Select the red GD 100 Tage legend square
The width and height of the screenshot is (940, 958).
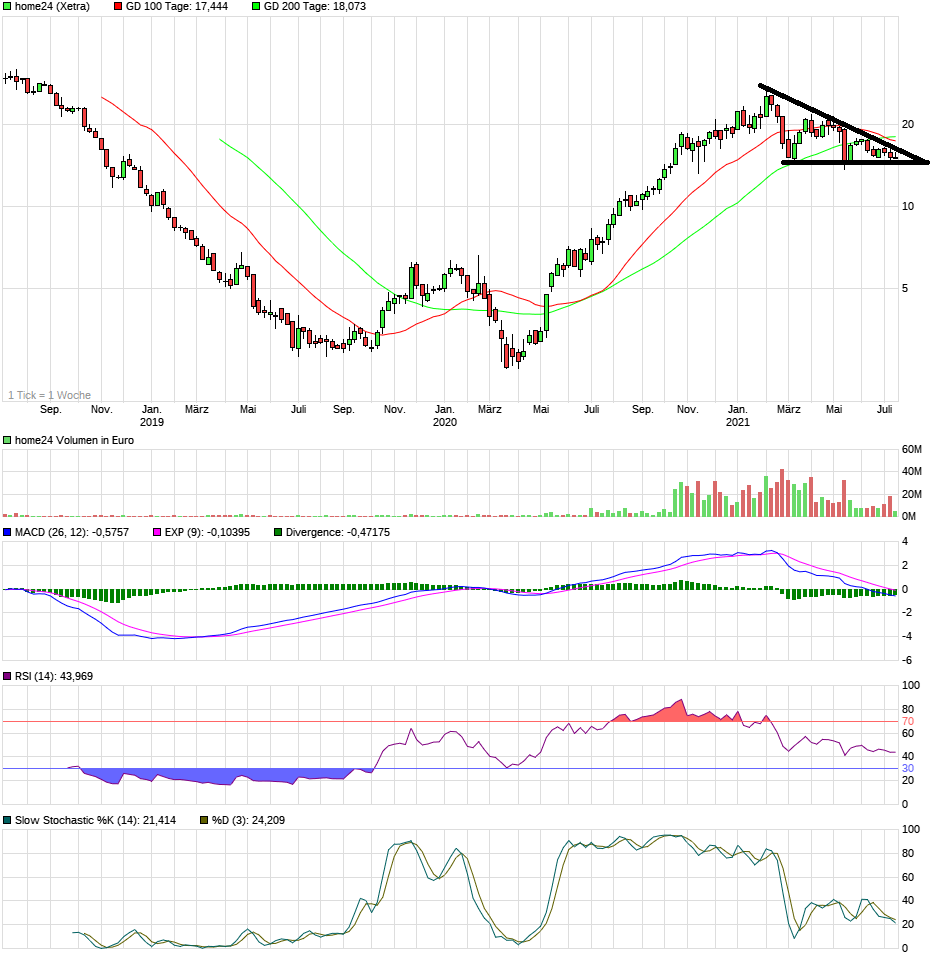pyautogui.click(x=117, y=7)
